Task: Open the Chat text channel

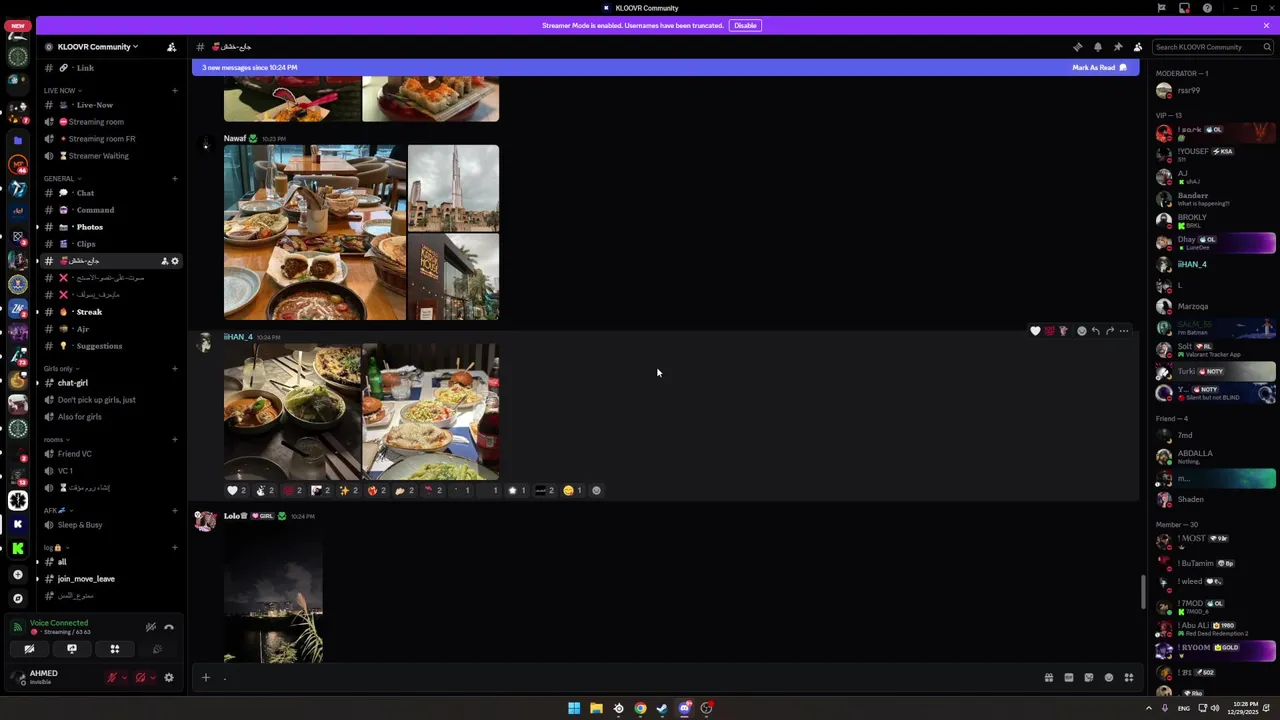Action: pos(110,193)
